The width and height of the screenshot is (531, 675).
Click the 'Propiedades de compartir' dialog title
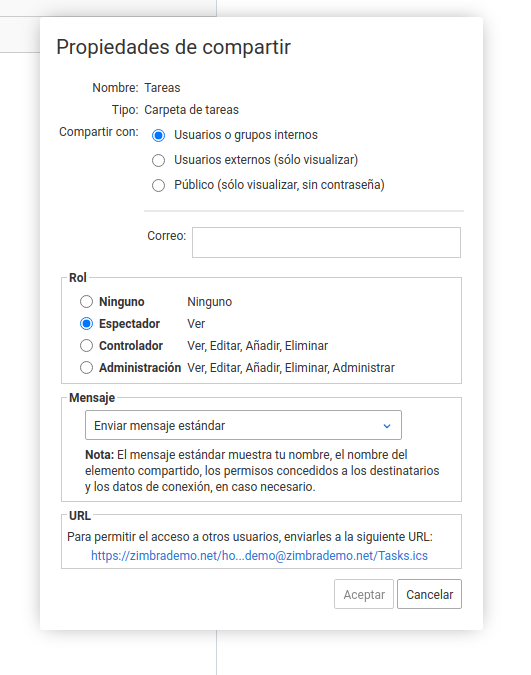coord(174,47)
